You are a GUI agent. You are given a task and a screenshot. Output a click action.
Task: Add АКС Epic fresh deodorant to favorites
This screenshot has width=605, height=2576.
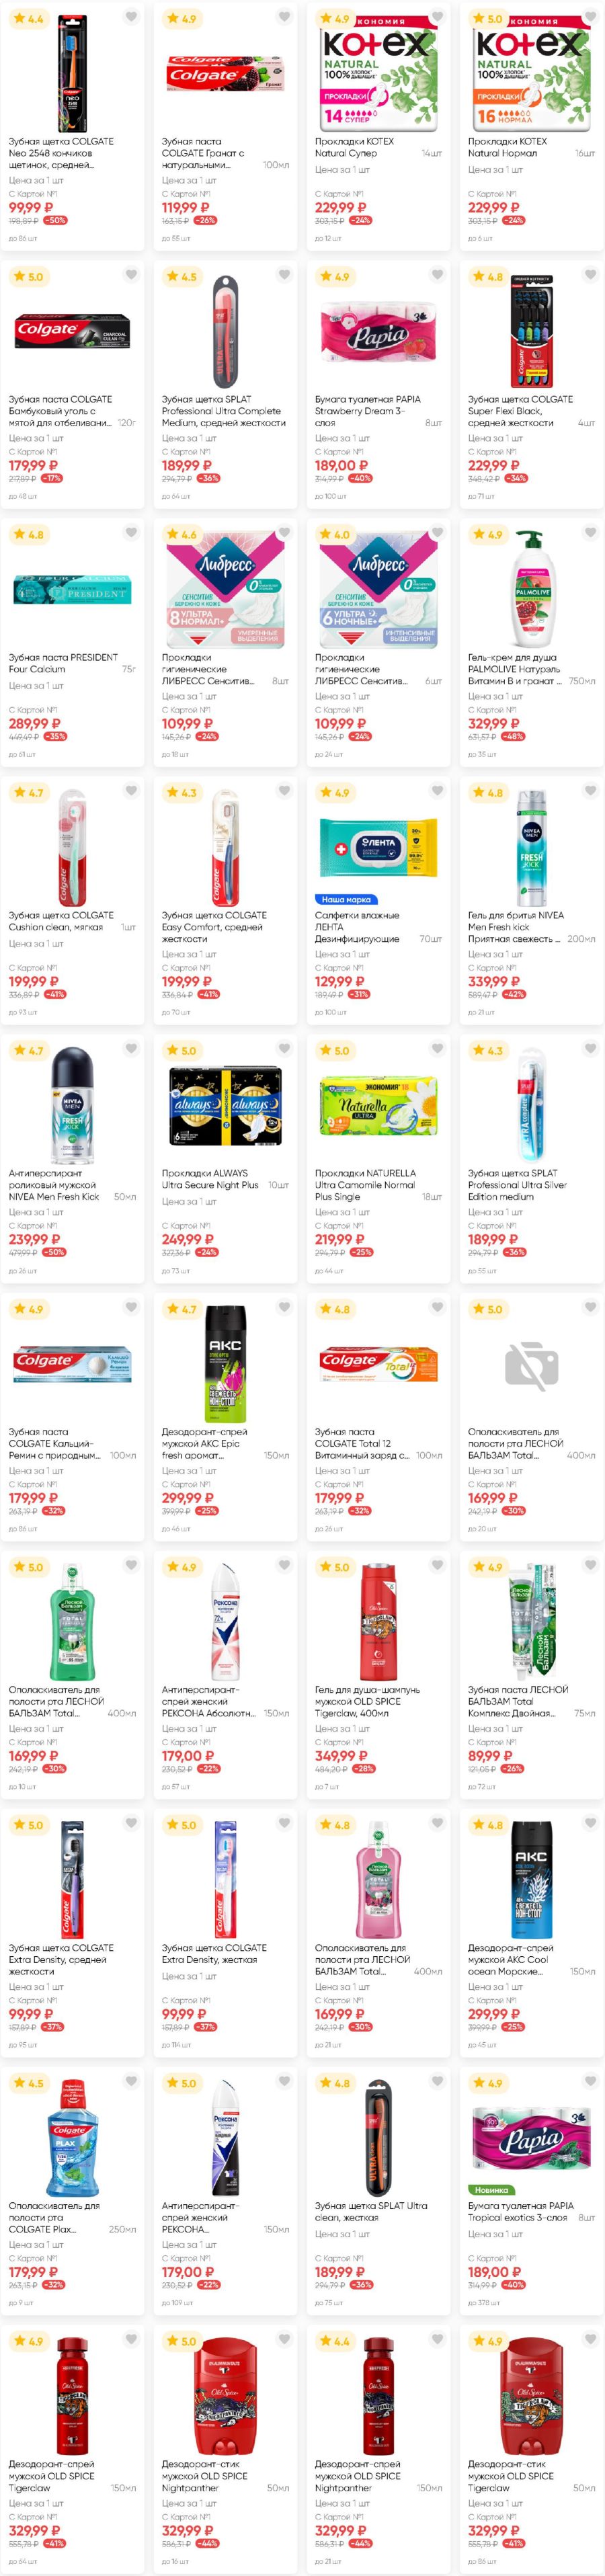(284, 1307)
